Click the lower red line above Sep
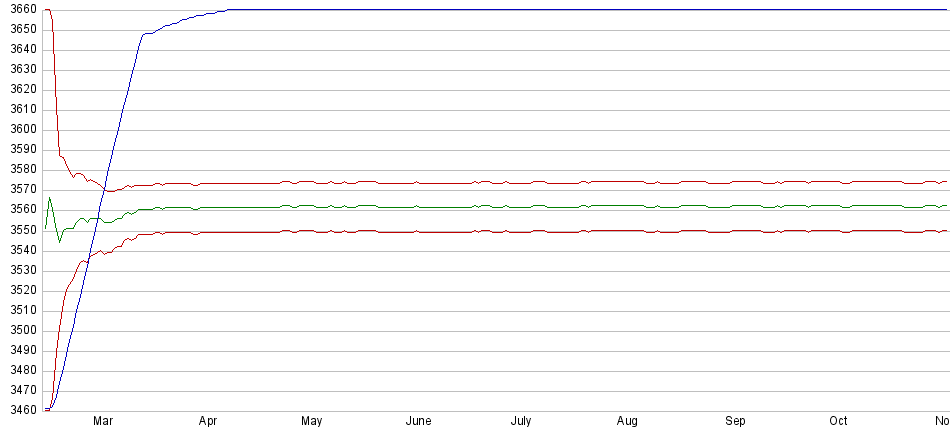This screenshot has width=950, height=435. point(735,230)
